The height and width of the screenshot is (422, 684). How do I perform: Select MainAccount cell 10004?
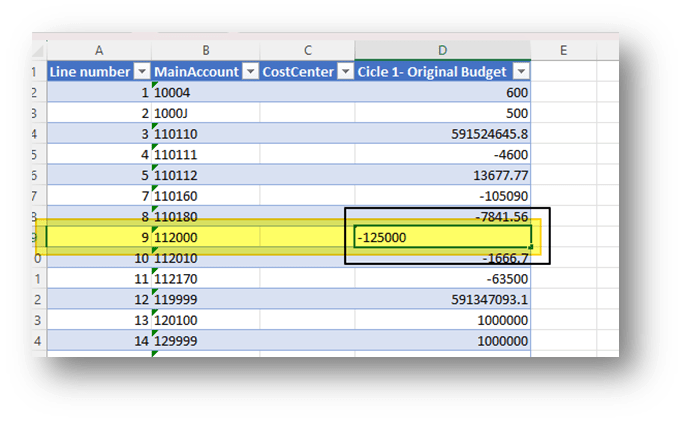coord(204,92)
